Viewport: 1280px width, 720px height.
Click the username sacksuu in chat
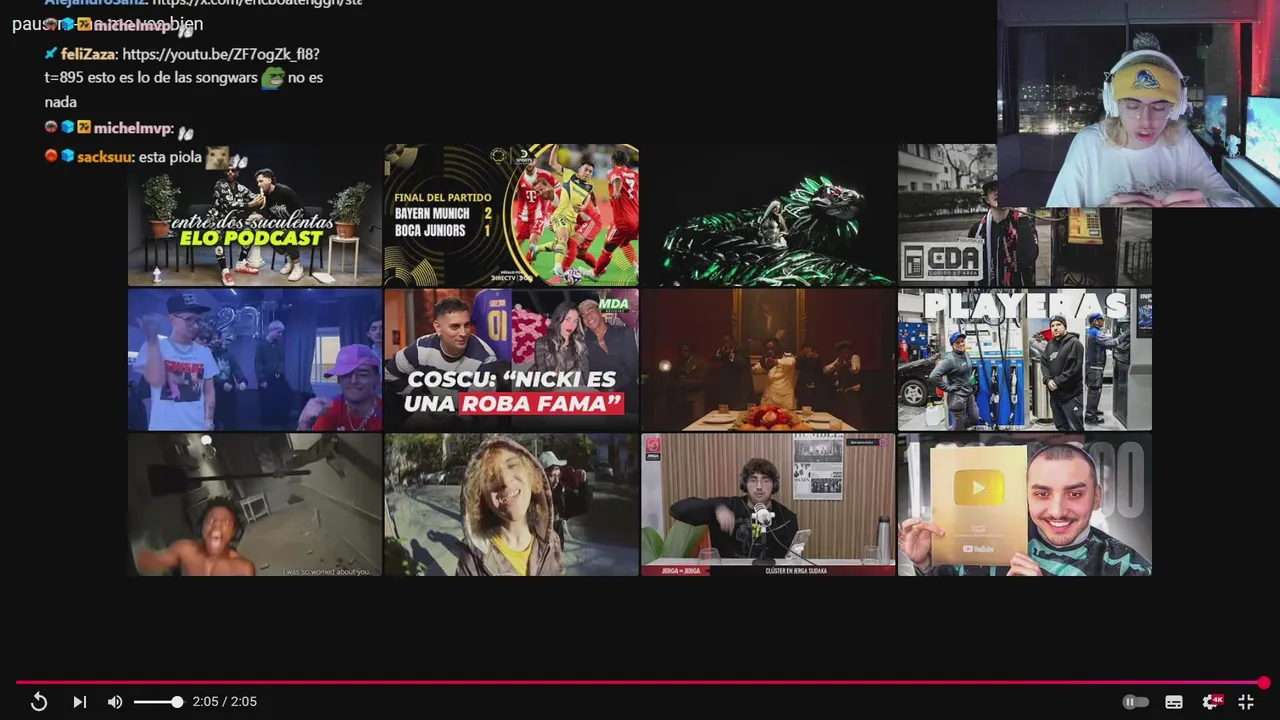click(x=104, y=157)
